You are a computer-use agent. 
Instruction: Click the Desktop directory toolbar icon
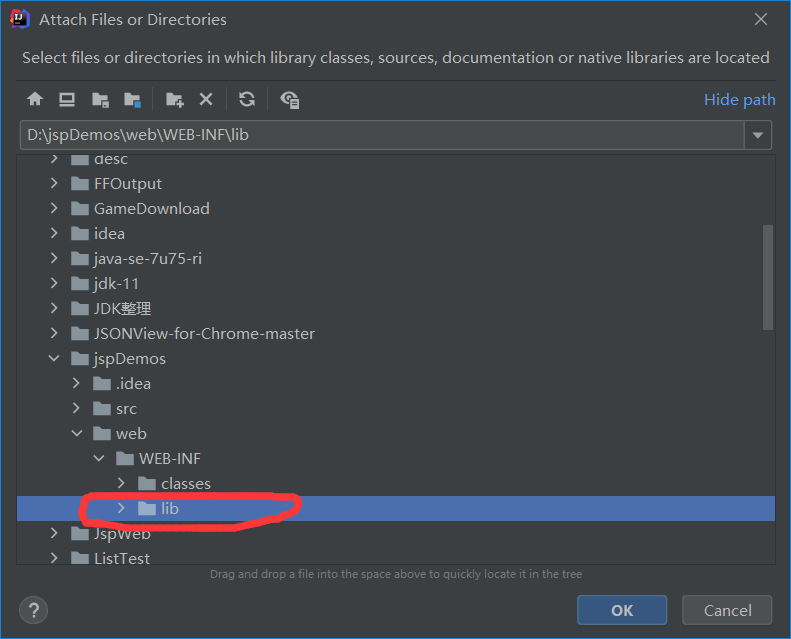pyautogui.click(x=67, y=99)
